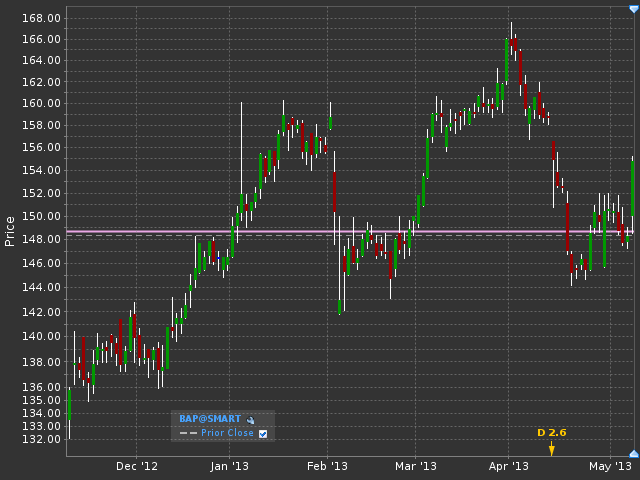Click the "Apr '13" date axis label

point(509,466)
